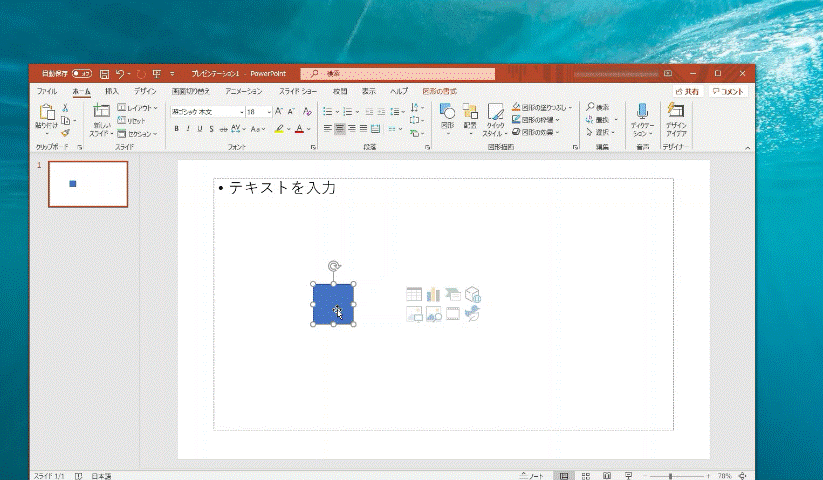Screen dimensions: 823x480
Task: Click the zoom slider in status bar
Action: [670, 476]
